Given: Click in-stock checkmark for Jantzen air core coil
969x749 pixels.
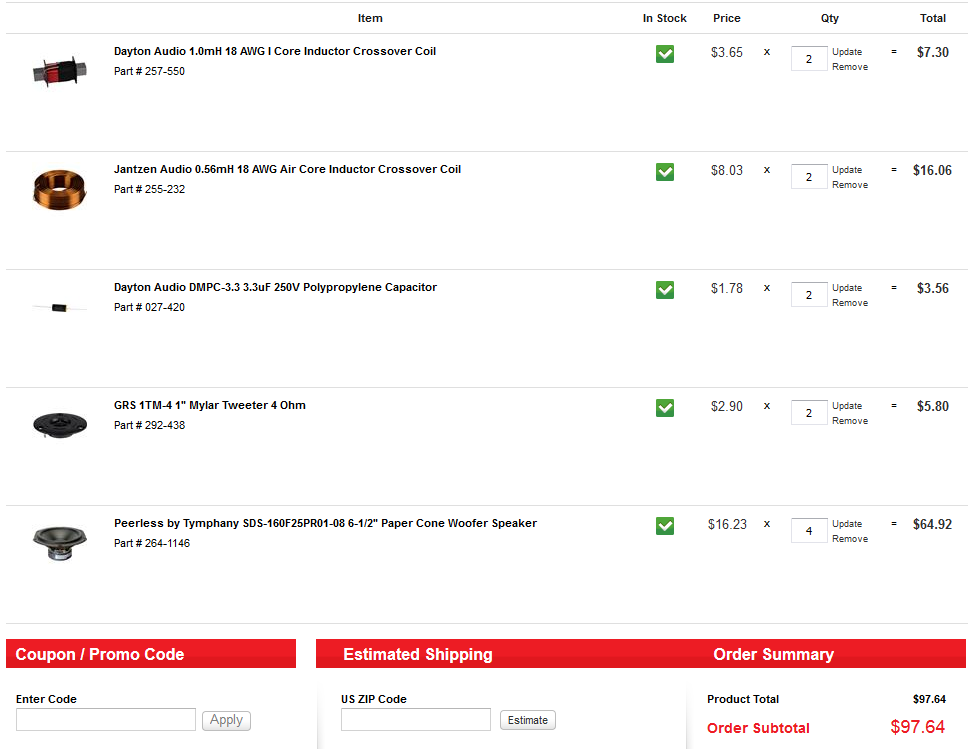Looking at the screenshot, I should tap(665, 172).
